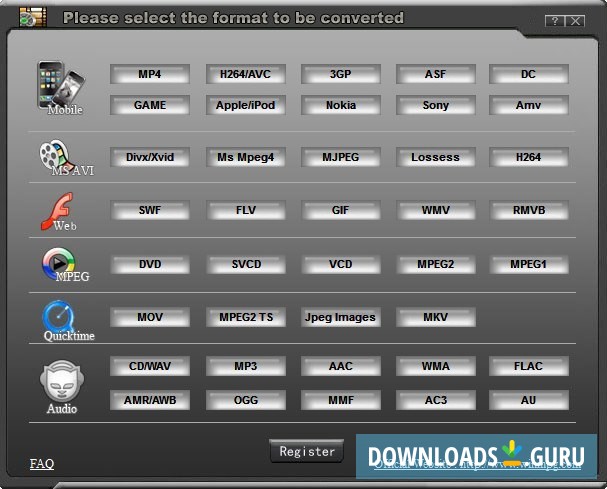Choose the DVD MPEG format

(150, 264)
